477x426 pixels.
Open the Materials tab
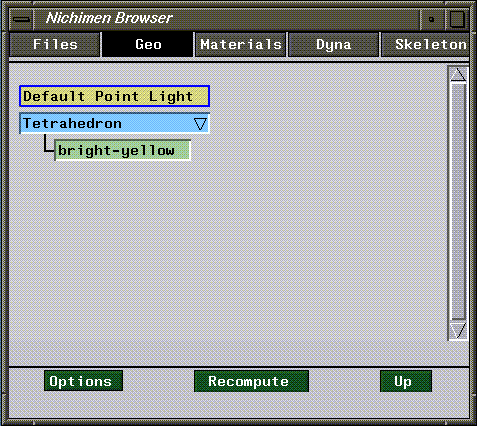pos(241,44)
